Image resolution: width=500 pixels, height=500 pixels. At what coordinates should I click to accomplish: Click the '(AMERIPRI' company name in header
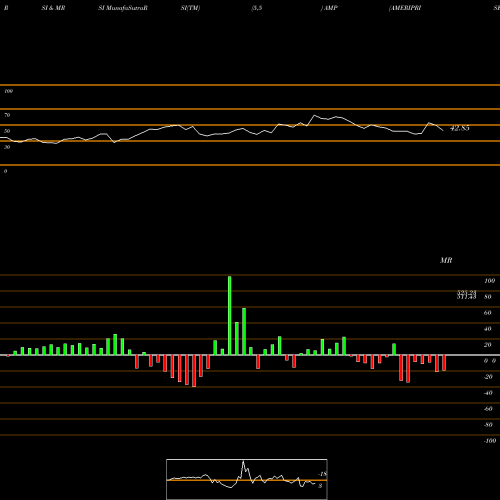click(x=405, y=8)
